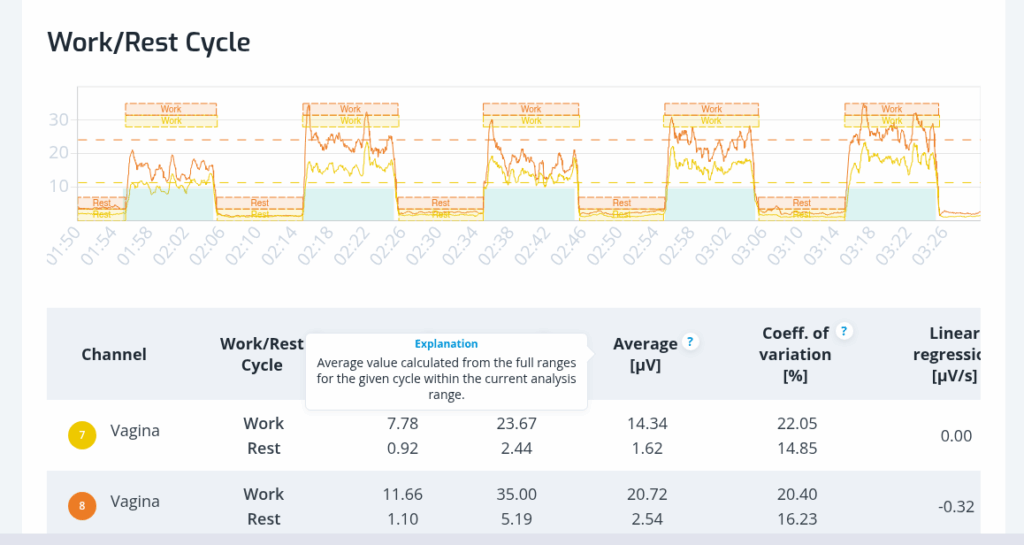Select the -0.32 linear regression value
Viewport: 1024px width, 545px height.
(x=956, y=506)
